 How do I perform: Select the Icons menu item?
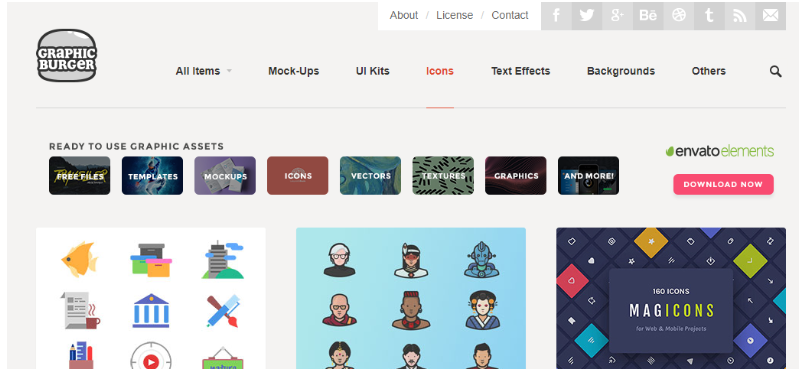[440, 71]
